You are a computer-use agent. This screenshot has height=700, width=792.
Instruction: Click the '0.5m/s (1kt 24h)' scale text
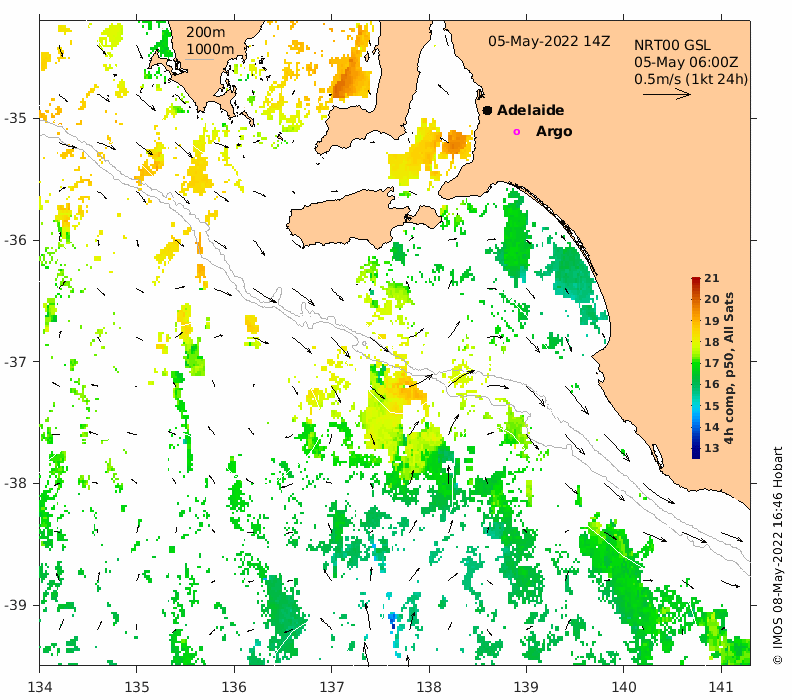tap(690, 80)
